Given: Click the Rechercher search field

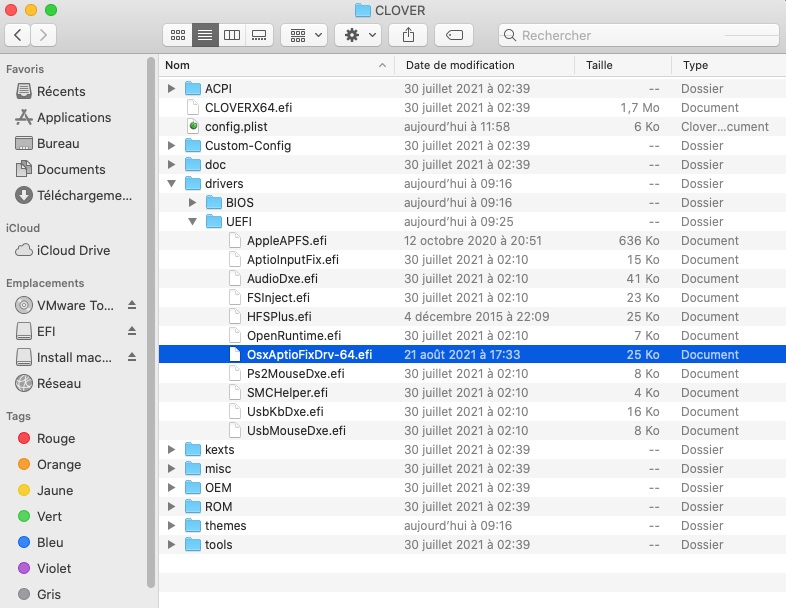Looking at the screenshot, I should coord(639,35).
